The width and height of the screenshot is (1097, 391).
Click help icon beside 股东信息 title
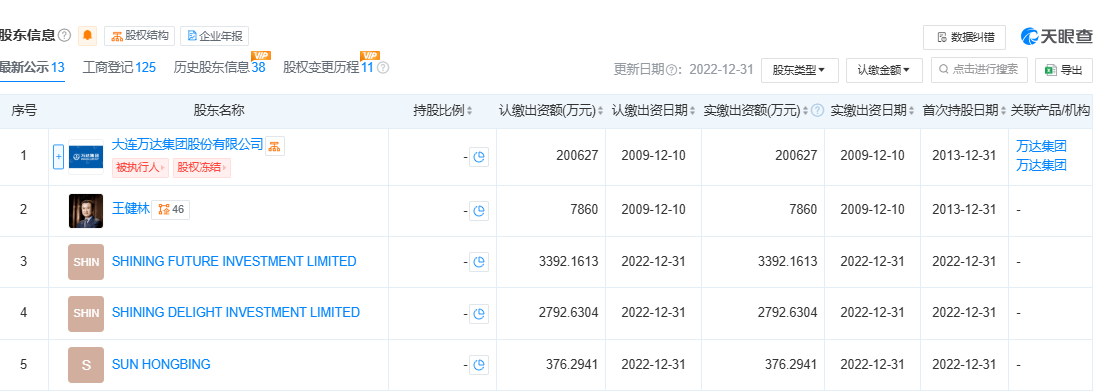point(64,36)
